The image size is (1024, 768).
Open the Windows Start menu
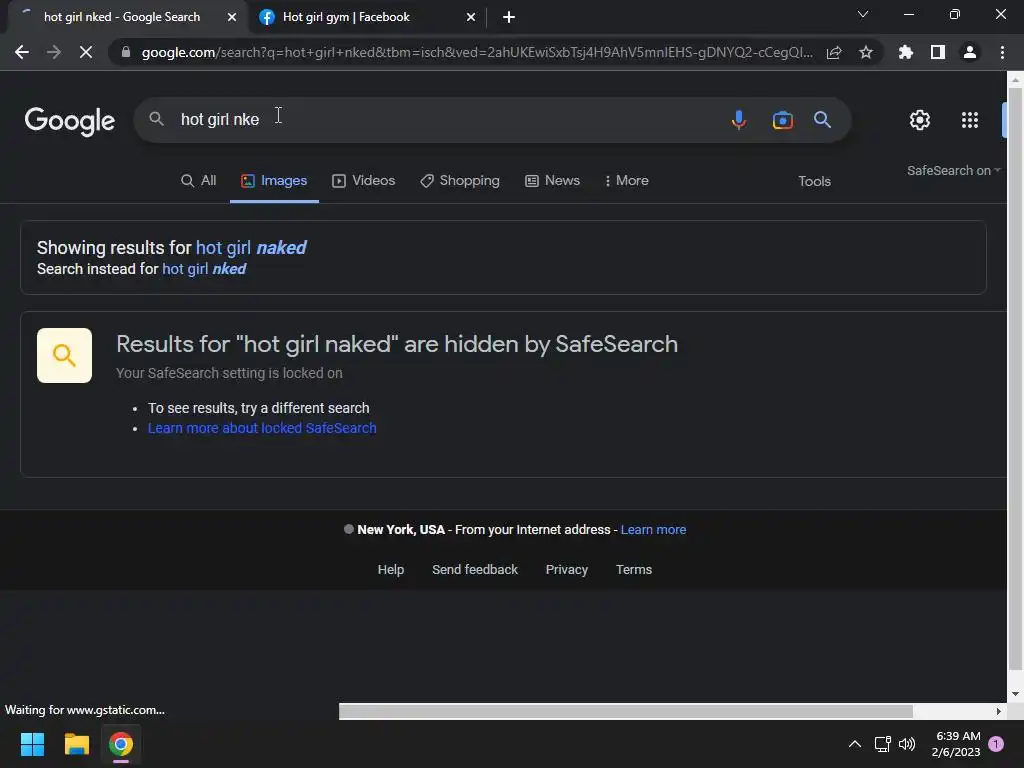point(32,744)
